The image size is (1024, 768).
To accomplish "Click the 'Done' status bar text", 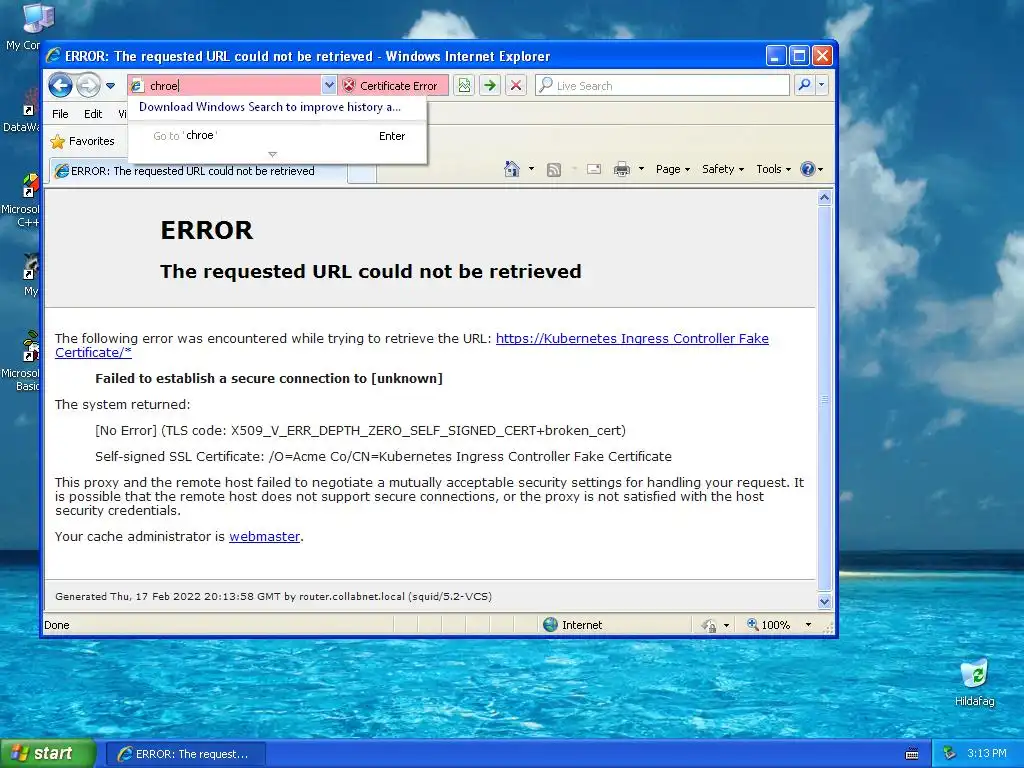I will [57, 625].
